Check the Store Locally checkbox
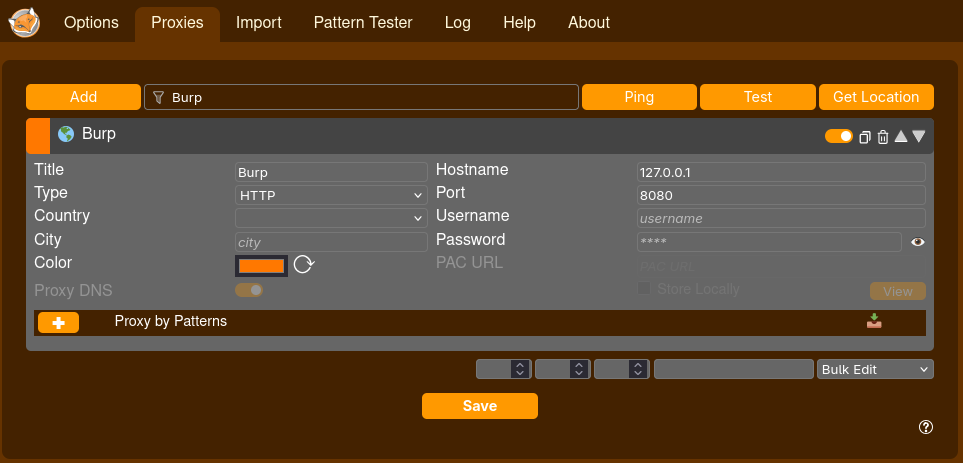963x463 pixels. click(644, 288)
